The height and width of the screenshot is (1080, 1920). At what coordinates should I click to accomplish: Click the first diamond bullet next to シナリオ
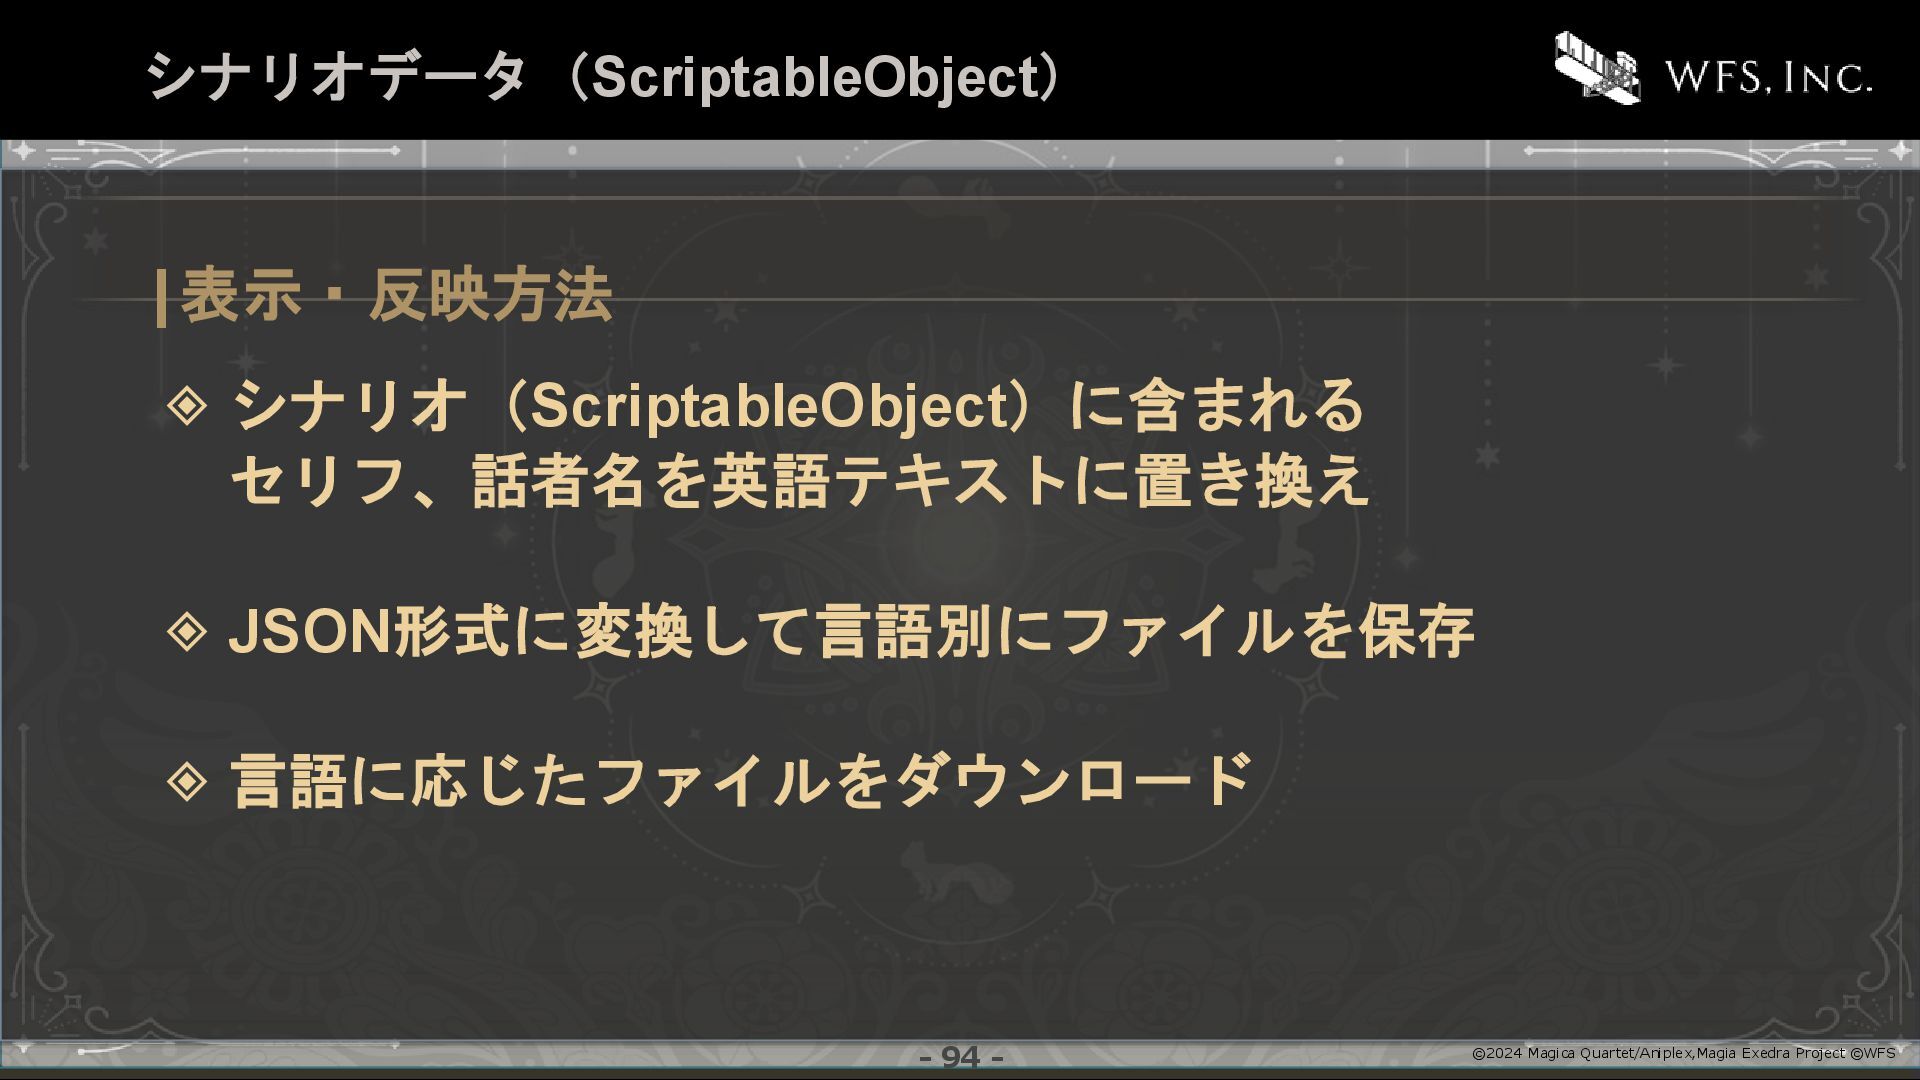tap(187, 406)
